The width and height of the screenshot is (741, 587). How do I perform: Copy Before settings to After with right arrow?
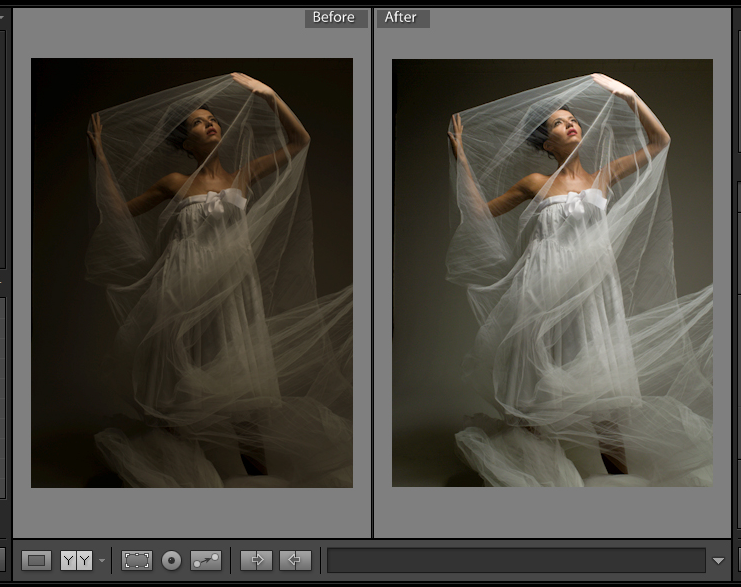[256, 560]
